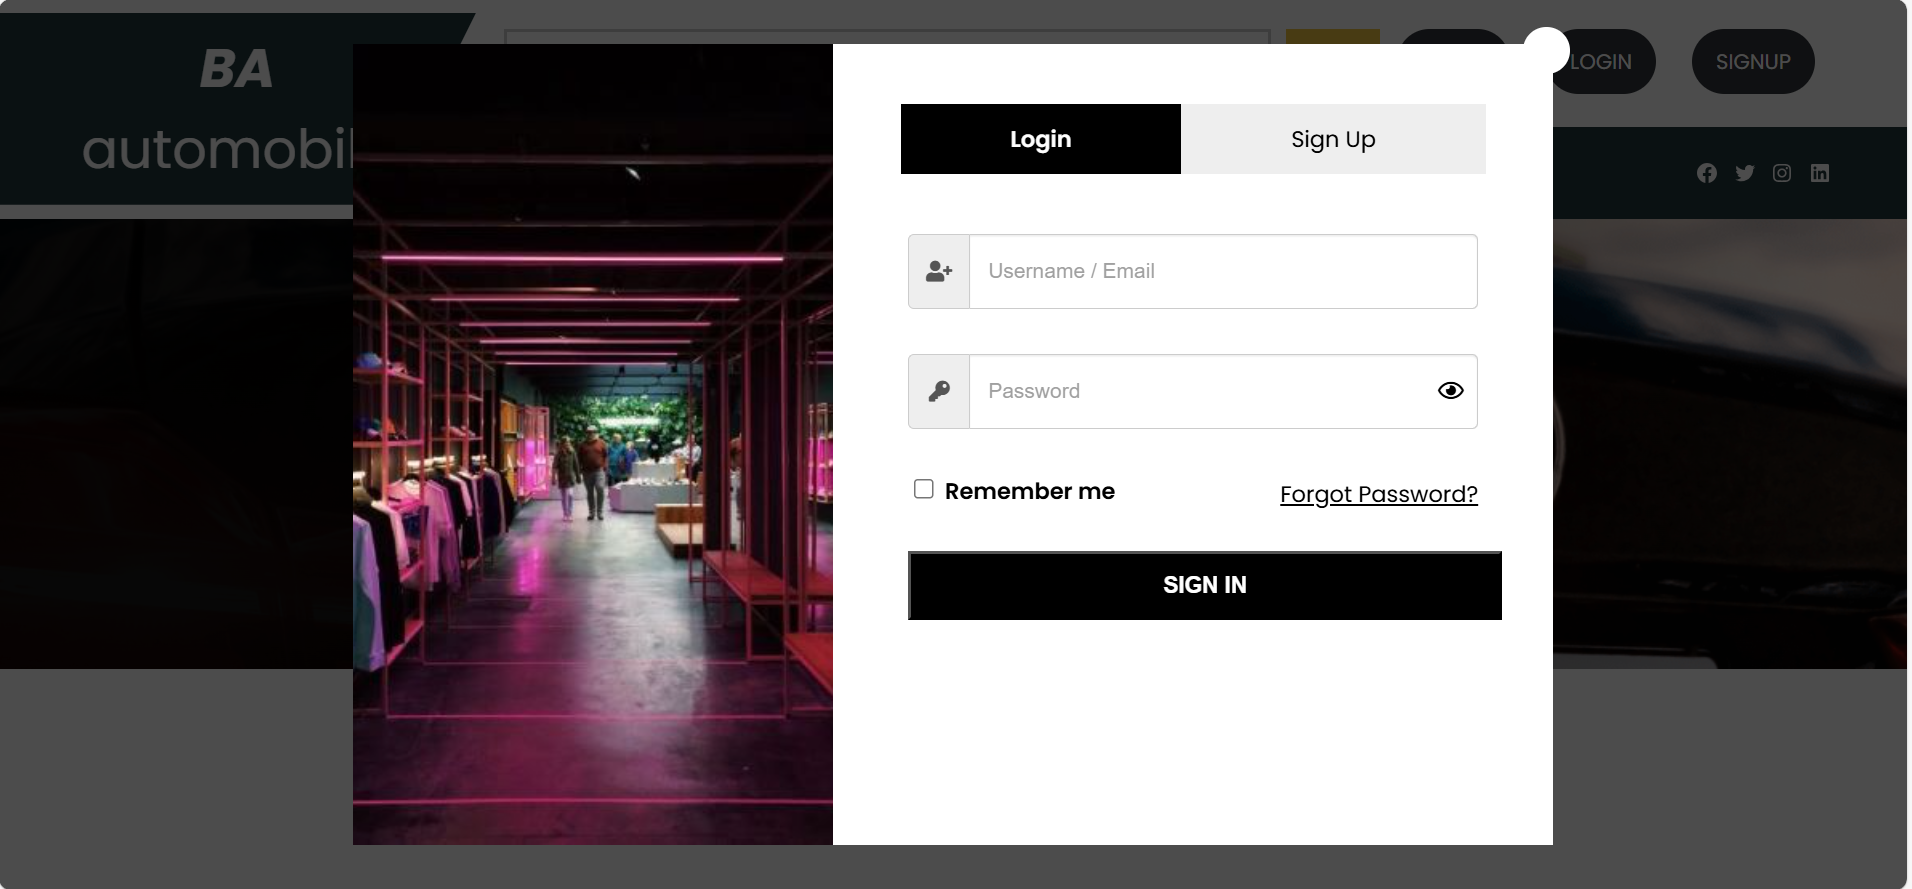This screenshot has width=1912, height=889.
Task: Click the BA automobile logo
Action: coord(200,110)
